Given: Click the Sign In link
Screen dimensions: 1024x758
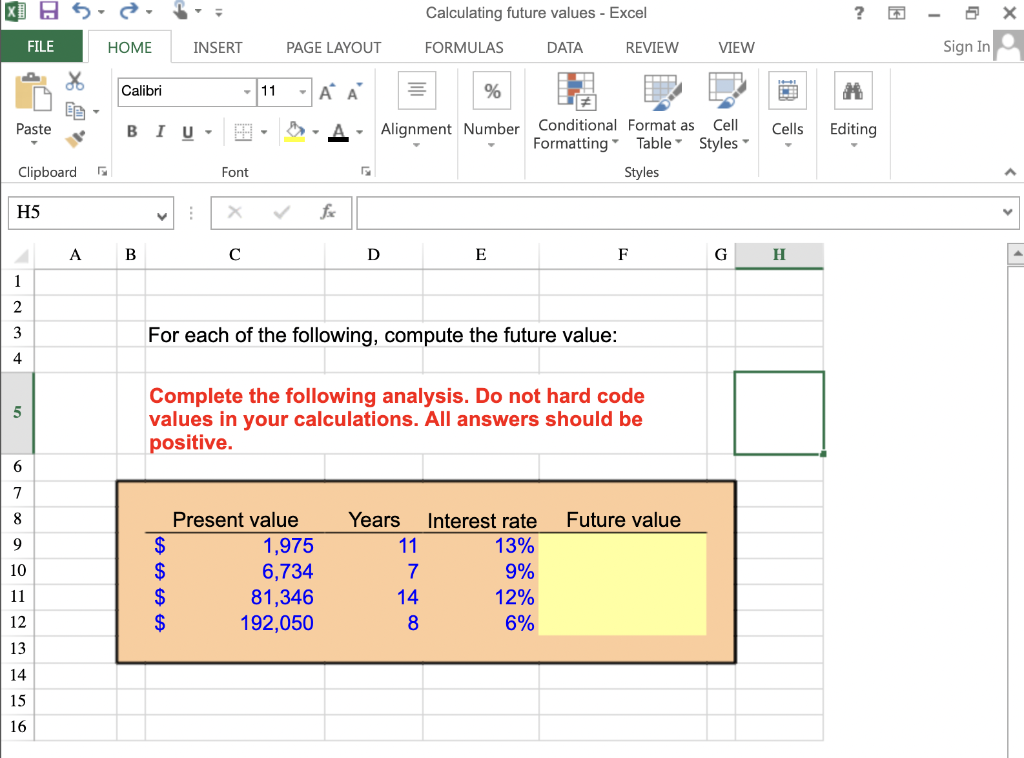Looking at the screenshot, I should (x=965, y=46).
